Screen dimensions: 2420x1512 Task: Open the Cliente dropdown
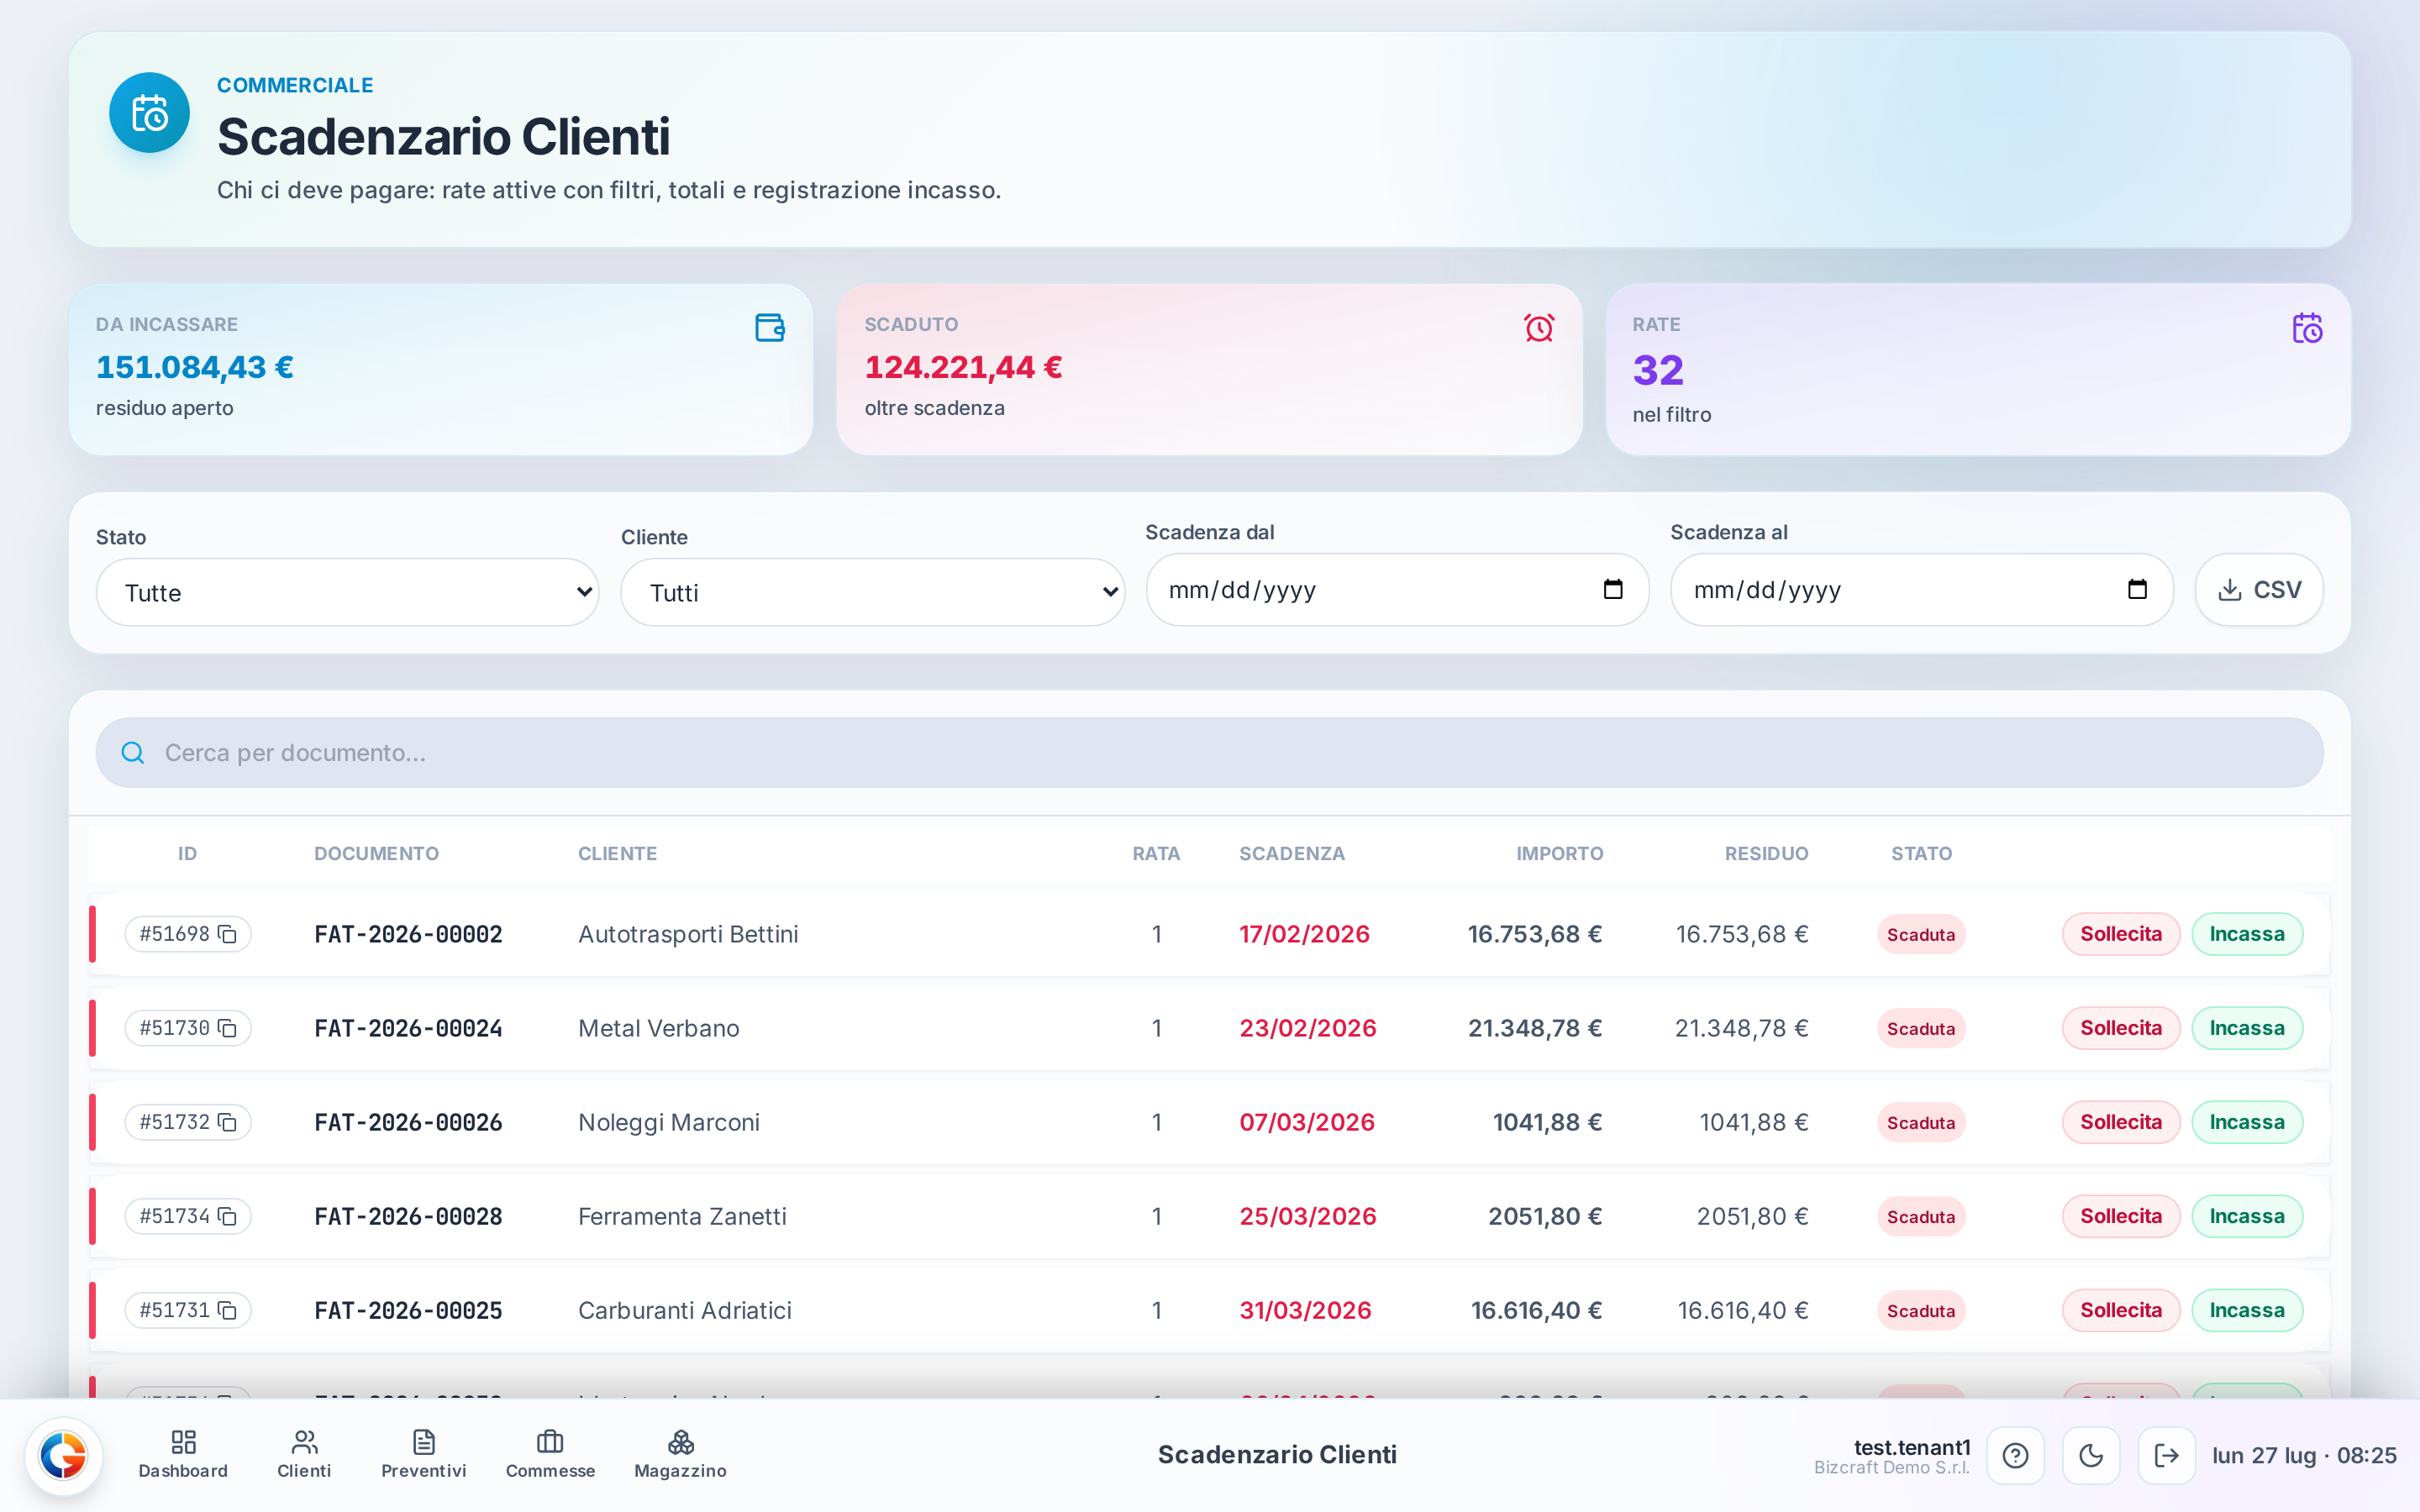[873, 592]
